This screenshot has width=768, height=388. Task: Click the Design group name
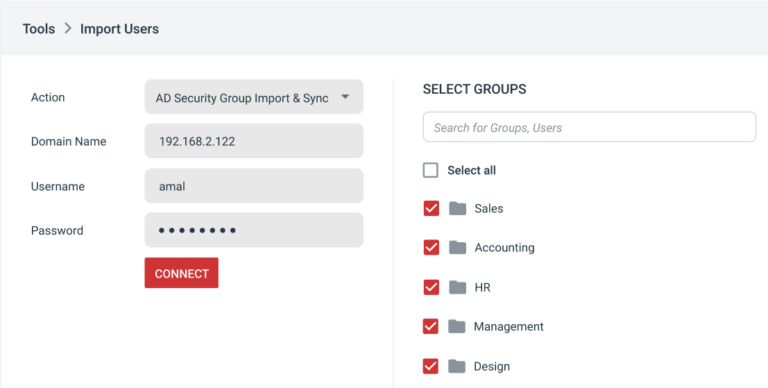coord(492,366)
